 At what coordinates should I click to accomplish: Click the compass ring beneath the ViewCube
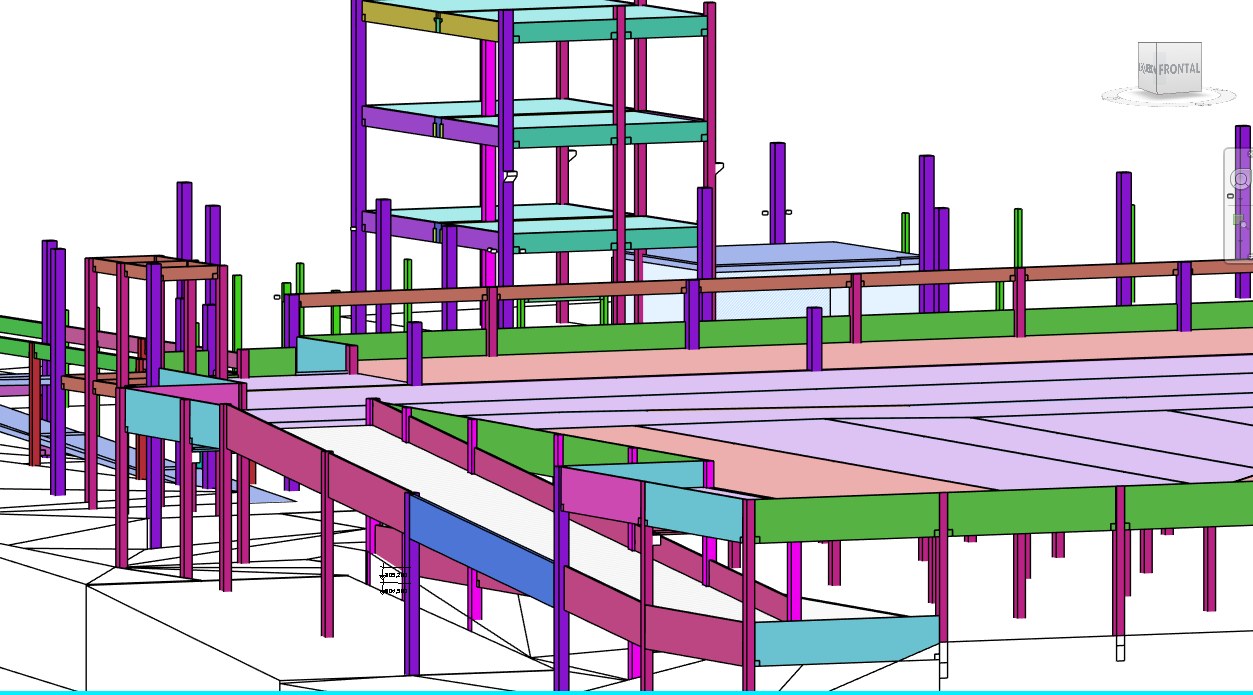tap(1169, 98)
